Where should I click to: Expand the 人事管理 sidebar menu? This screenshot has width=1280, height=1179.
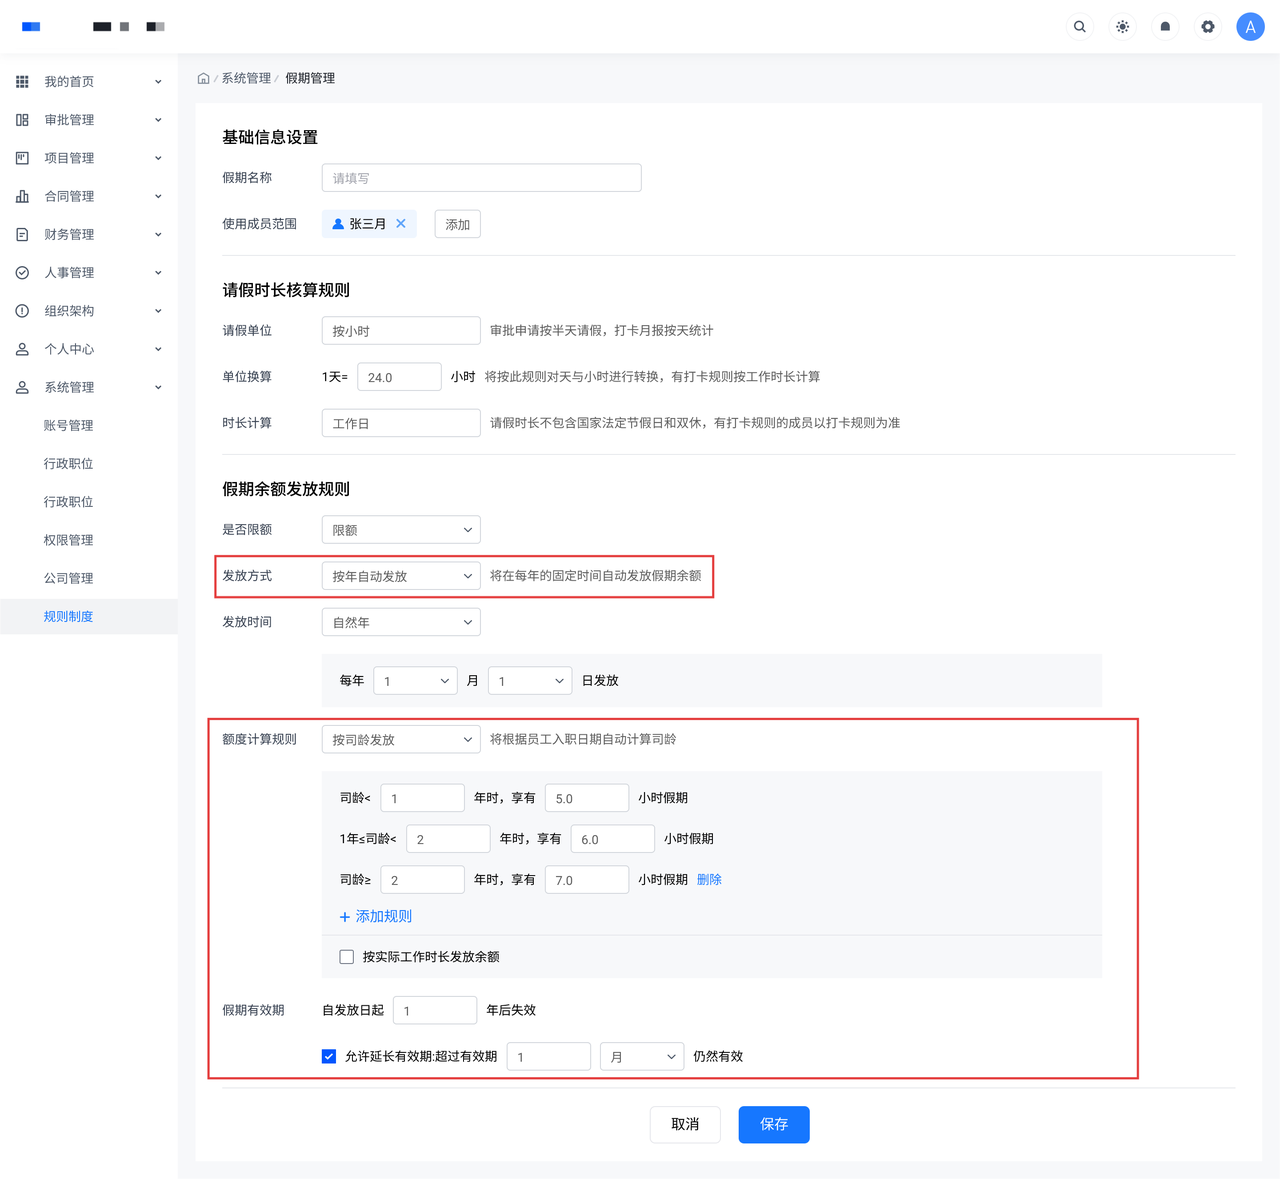(x=89, y=273)
